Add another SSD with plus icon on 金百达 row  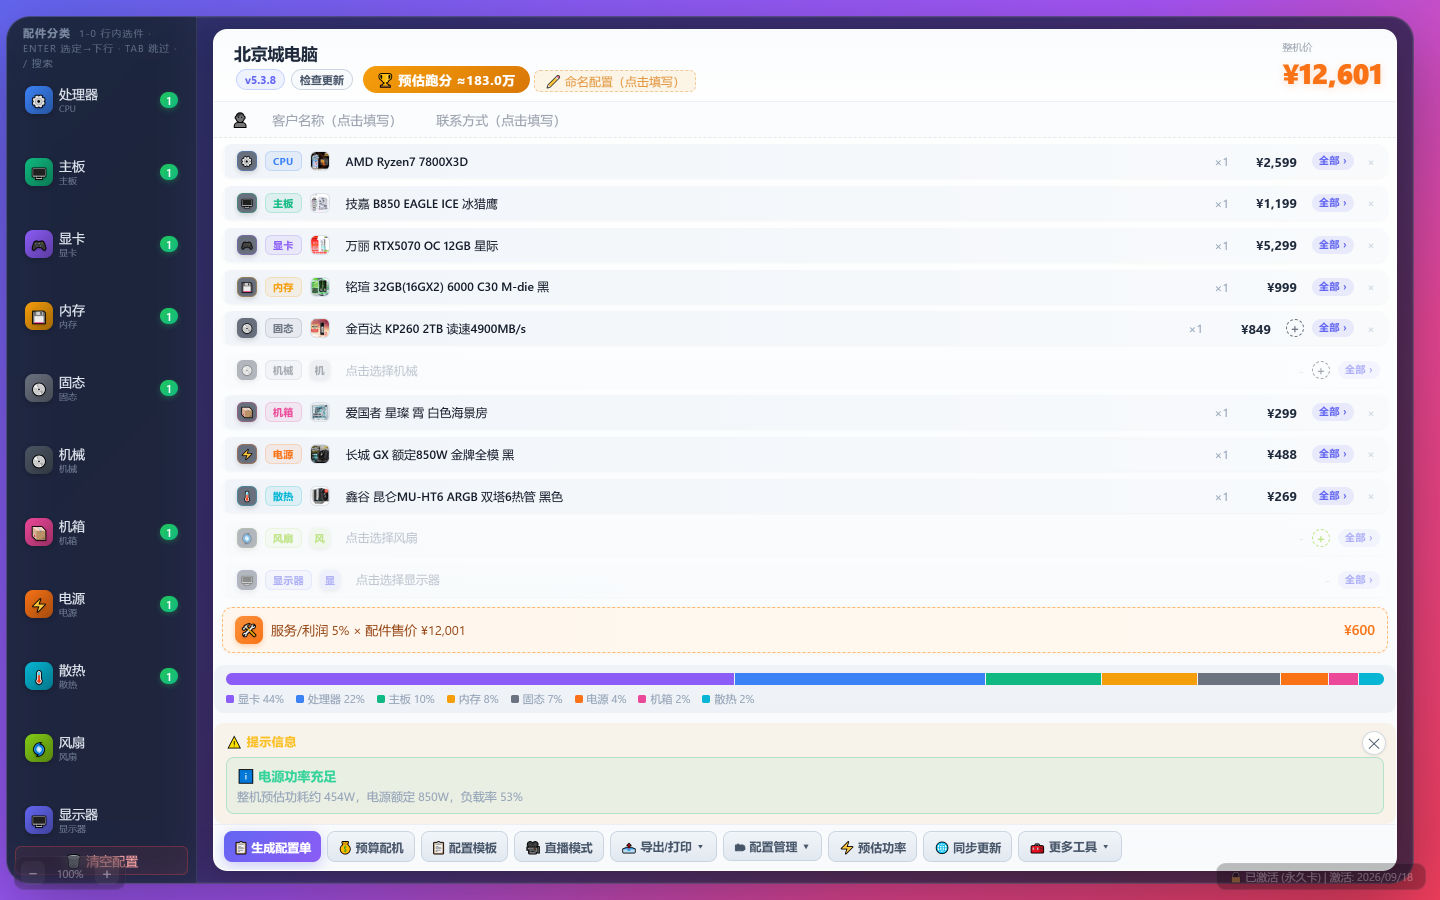1295,328
